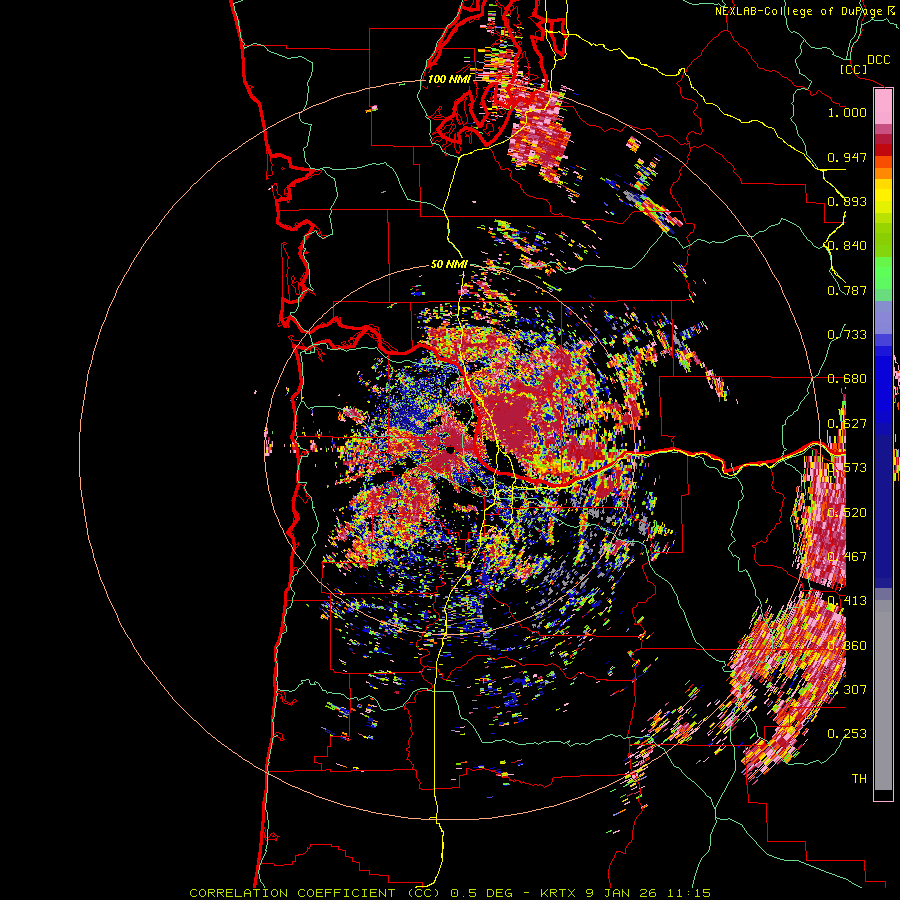
Task: Click the 0.680 scale value
Action: click(x=847, y=379)
